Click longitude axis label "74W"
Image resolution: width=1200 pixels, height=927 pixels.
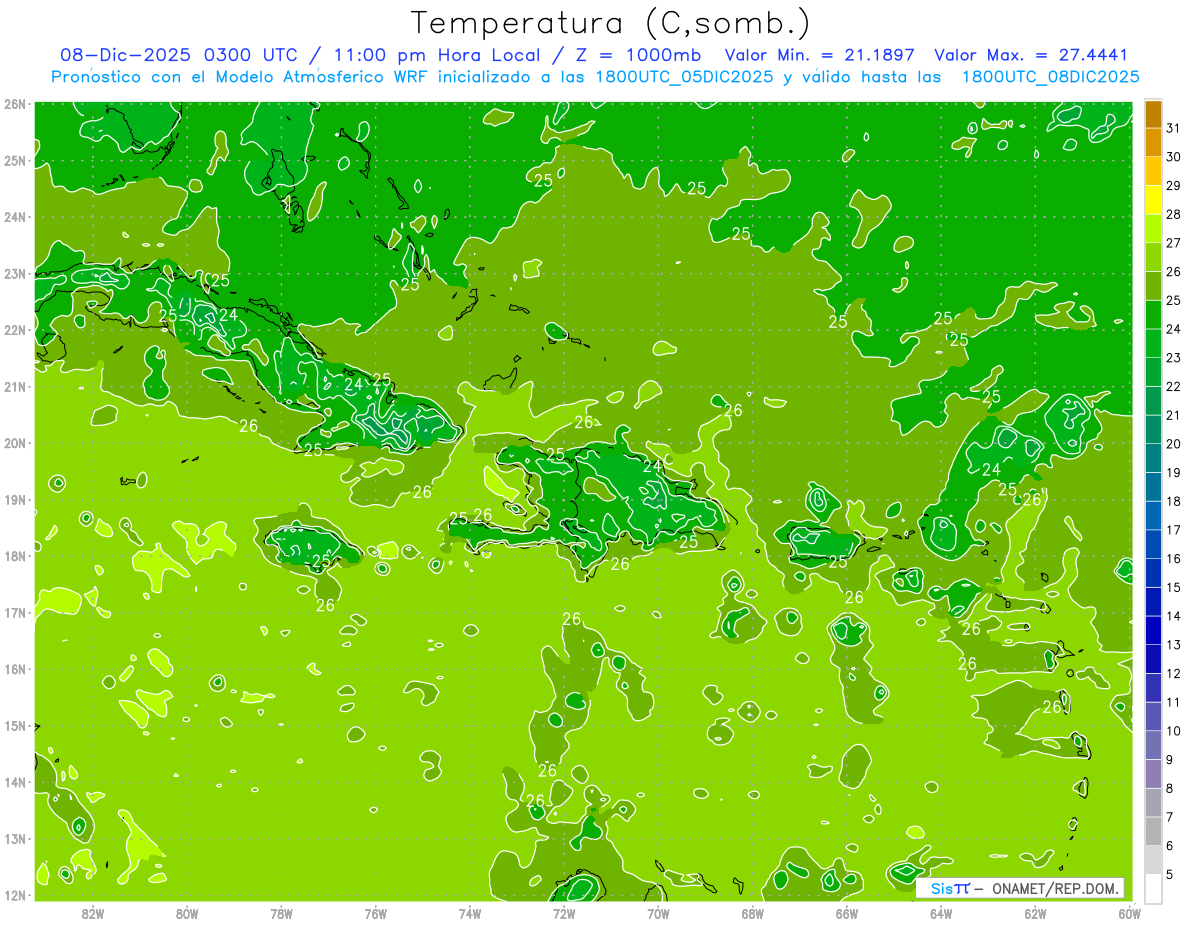tap(470, 913)
